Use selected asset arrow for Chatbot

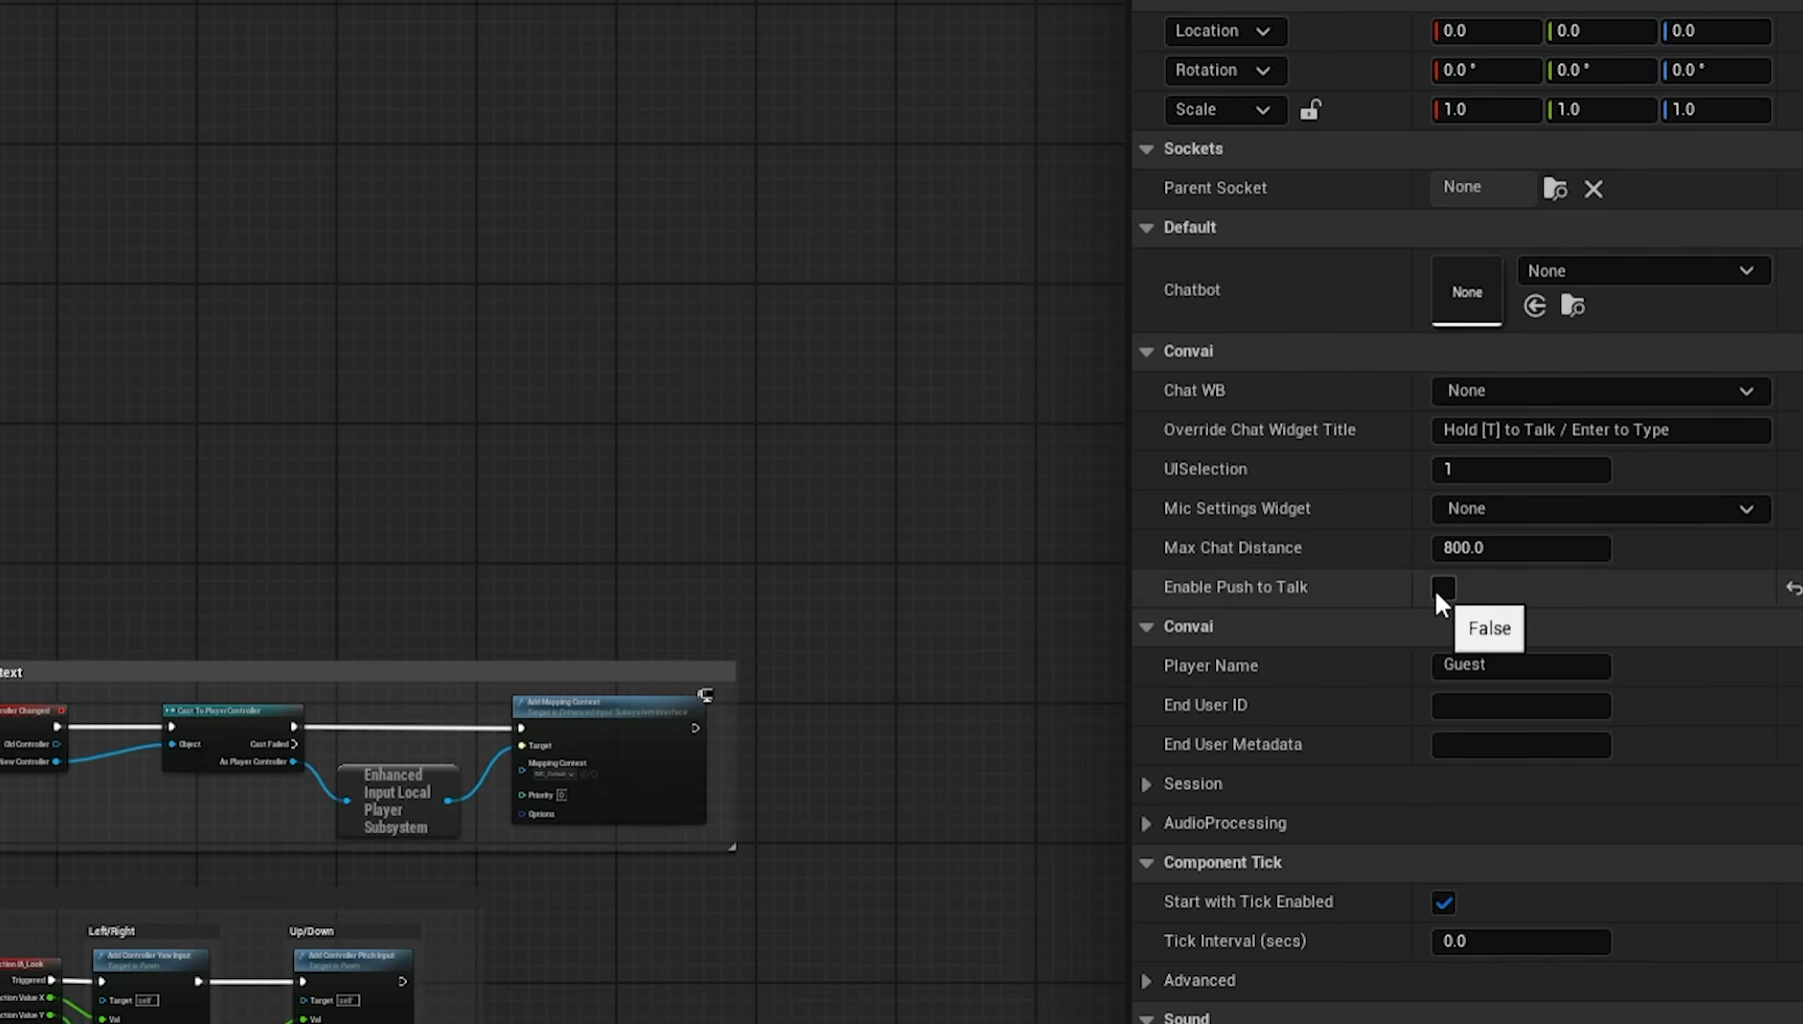click(x=1535, y=306)
